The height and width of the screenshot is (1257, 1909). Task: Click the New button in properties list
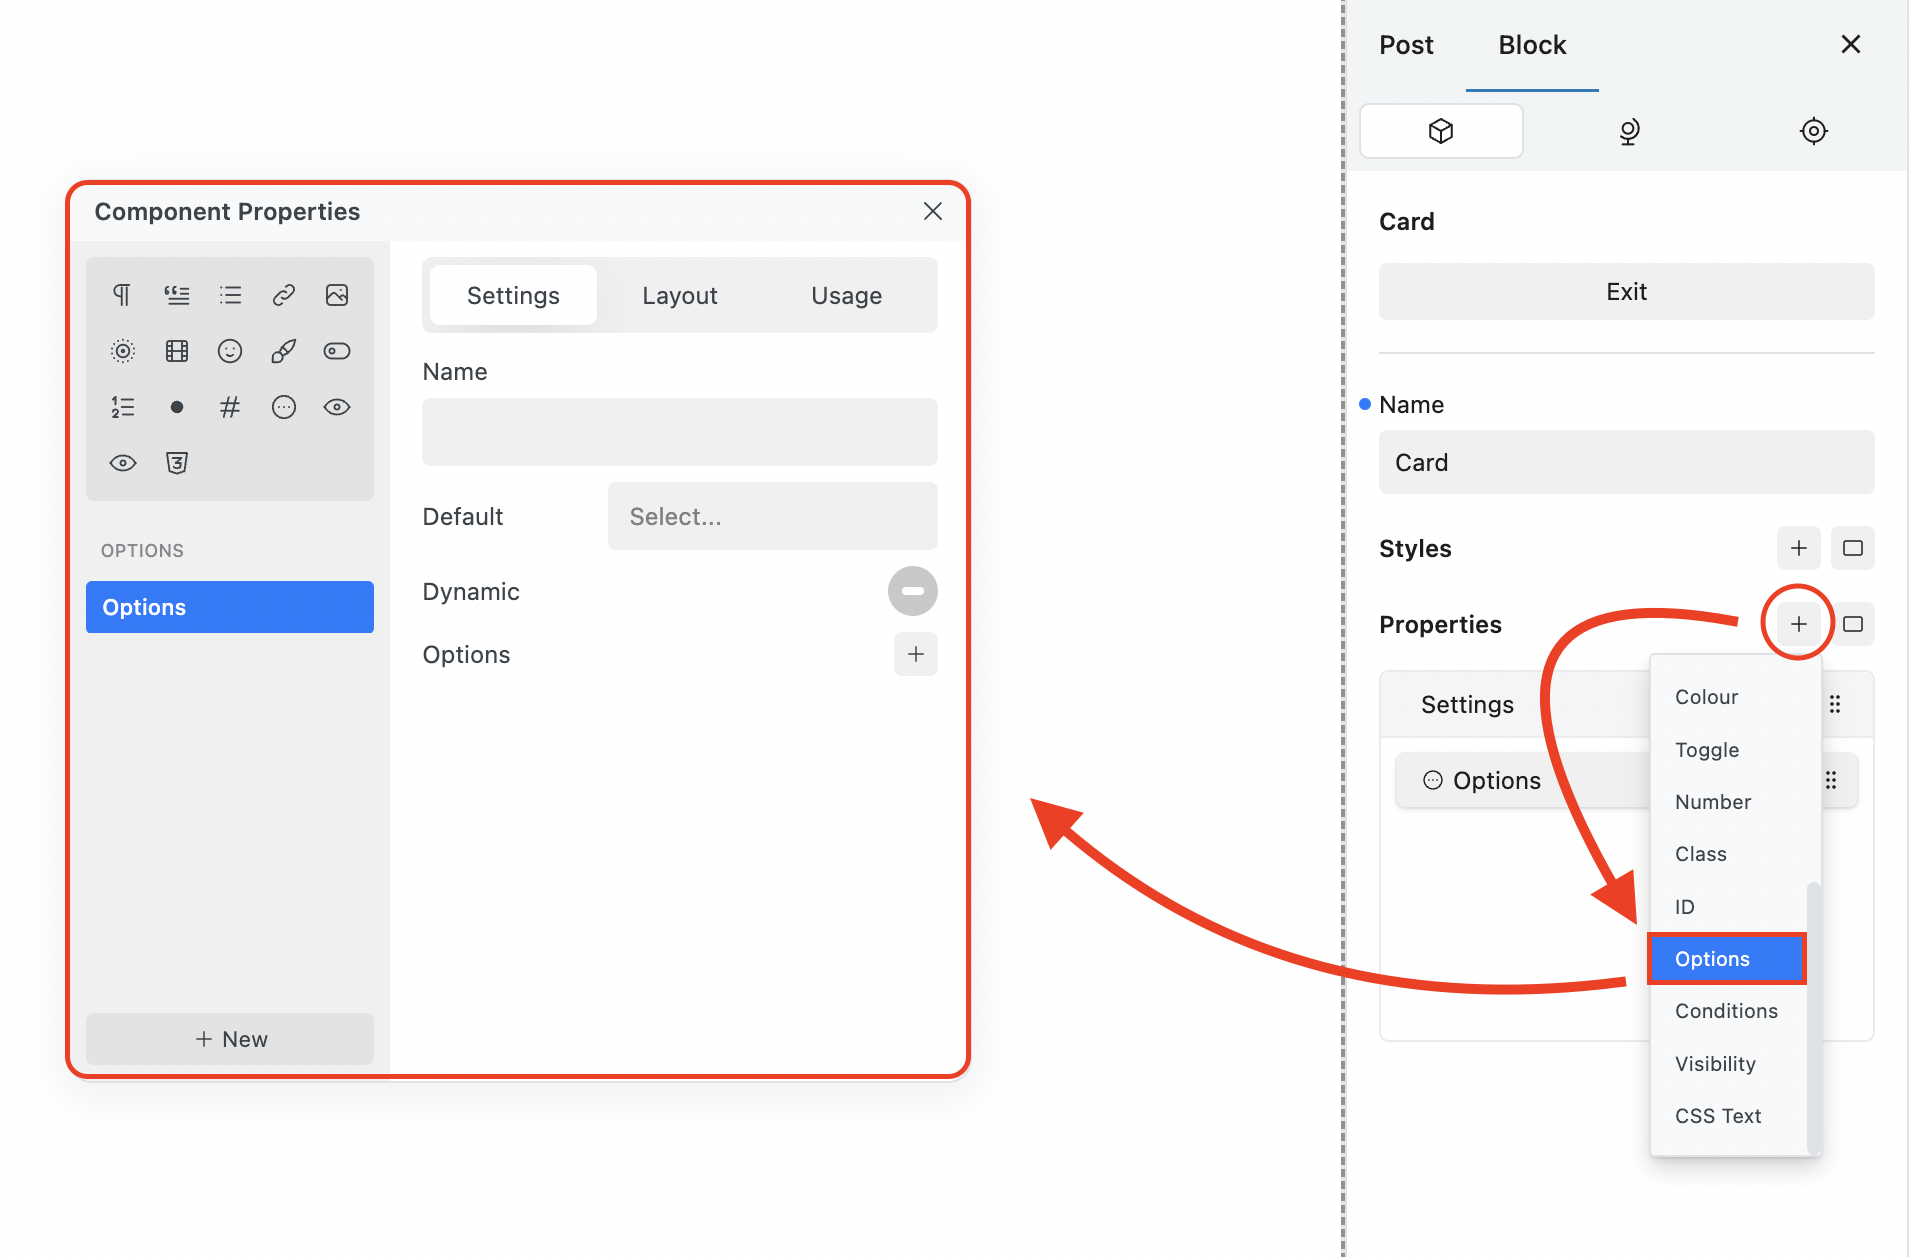click(x=230, y=1039)
